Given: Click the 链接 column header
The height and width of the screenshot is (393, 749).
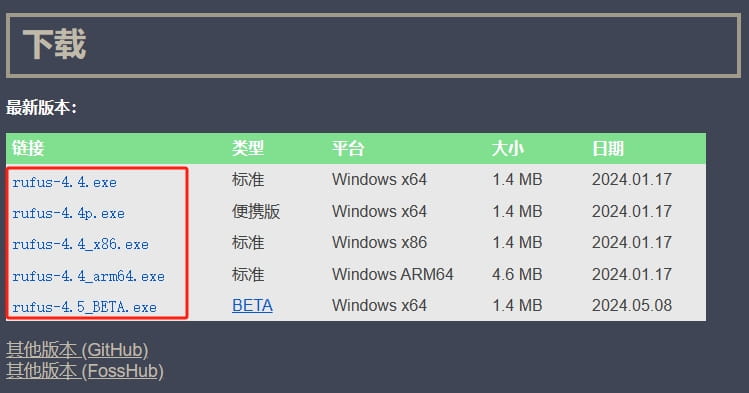Looking at the screenshot, I should [x=28, y=148].
